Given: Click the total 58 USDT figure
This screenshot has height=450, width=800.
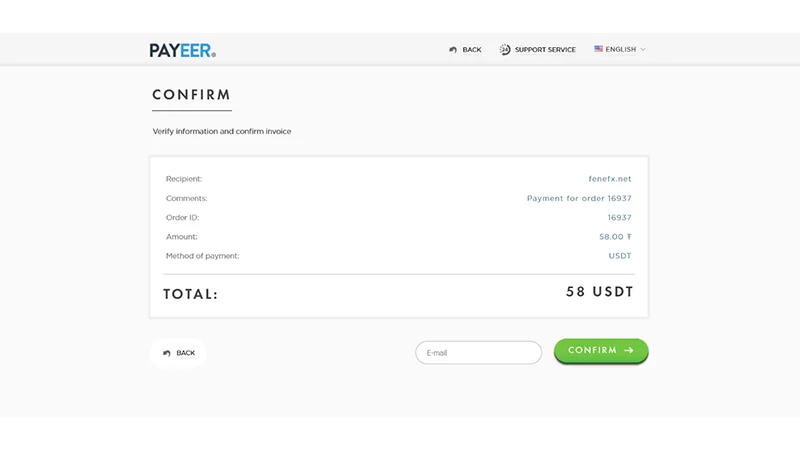Looking at the screenshot, I should pos(599,292).
